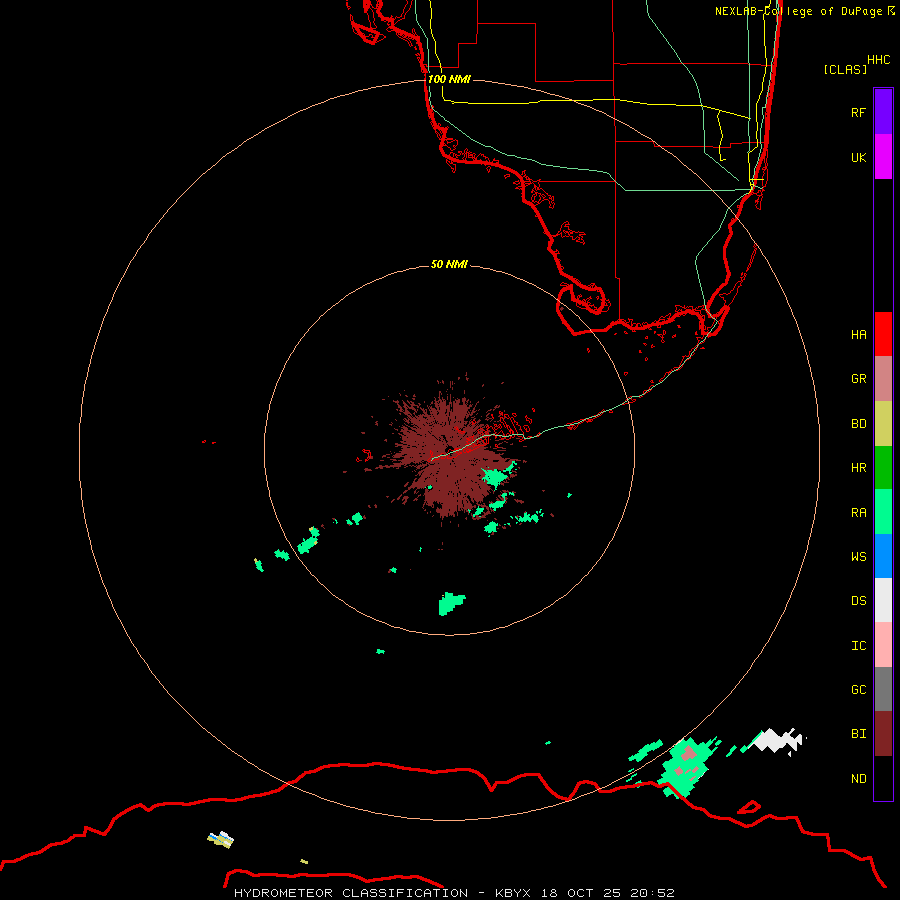Click the HA red legend swatch
Screen dimensions: 900x900
(883, 334)
